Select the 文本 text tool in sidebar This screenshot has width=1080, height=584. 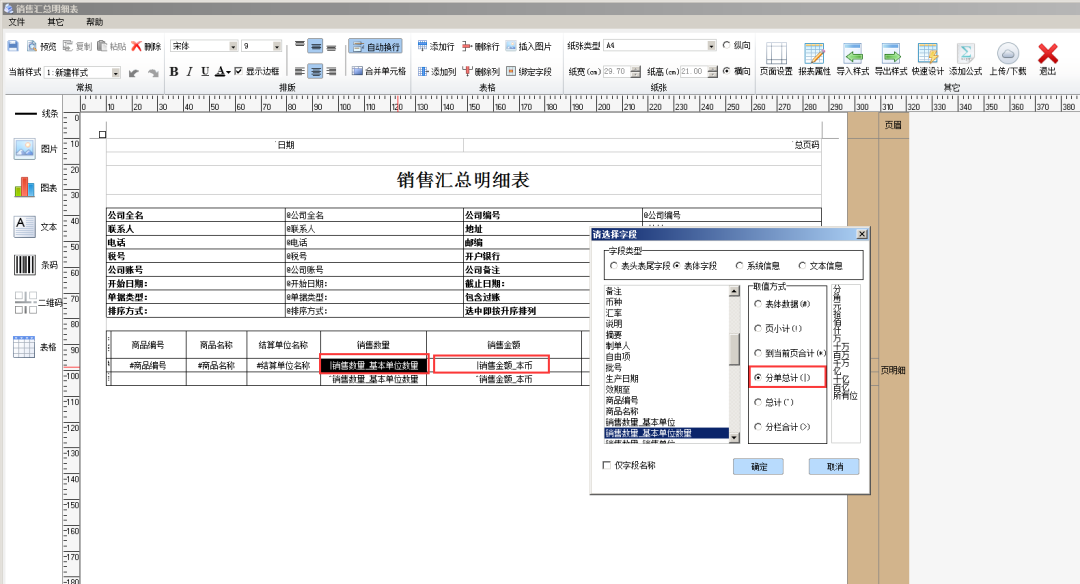25,226
